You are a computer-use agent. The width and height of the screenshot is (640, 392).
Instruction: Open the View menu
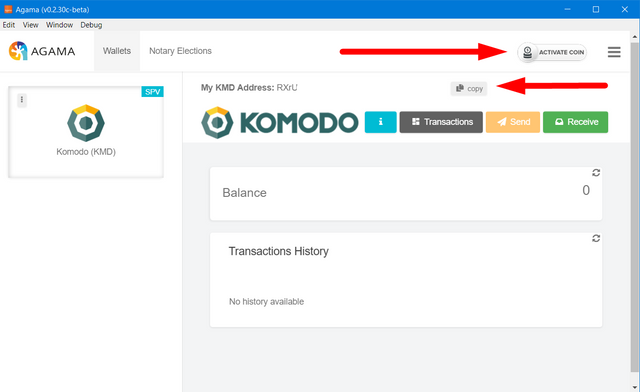(31, 25)
